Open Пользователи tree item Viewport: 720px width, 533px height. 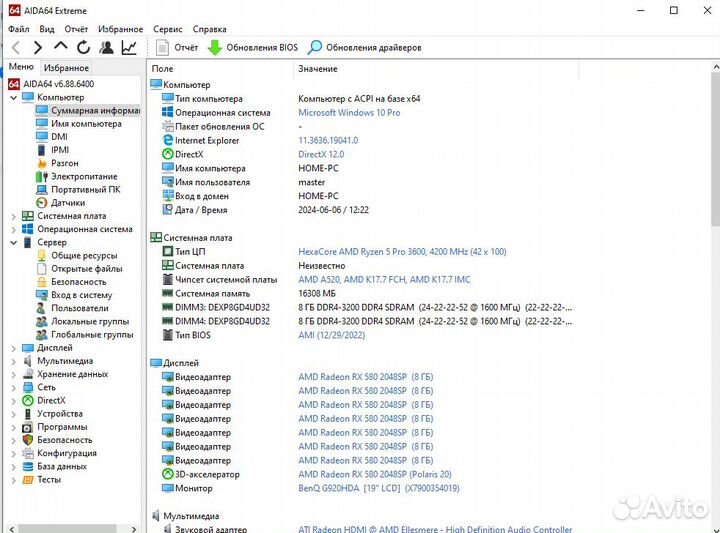[73, 309]
